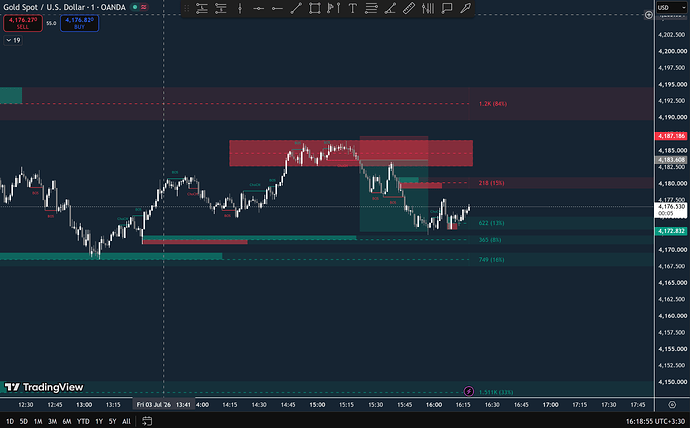Open the USD currency dropdown

tap(672, 7)
